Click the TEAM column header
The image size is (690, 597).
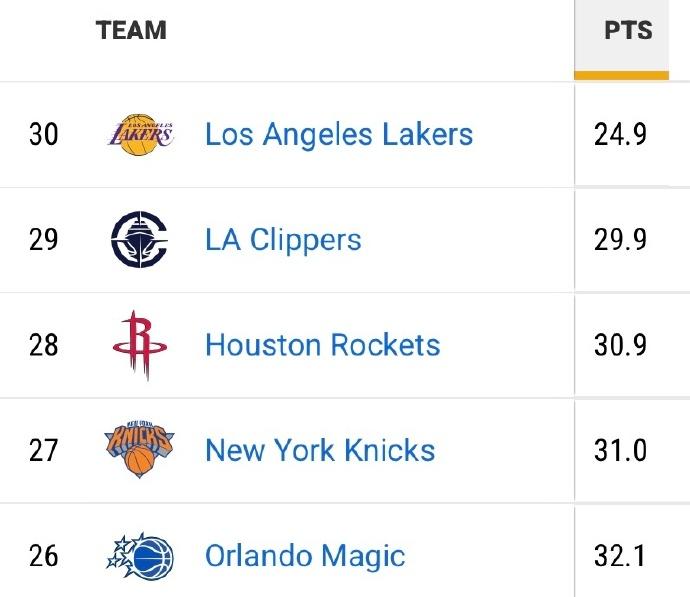[131, 30]
